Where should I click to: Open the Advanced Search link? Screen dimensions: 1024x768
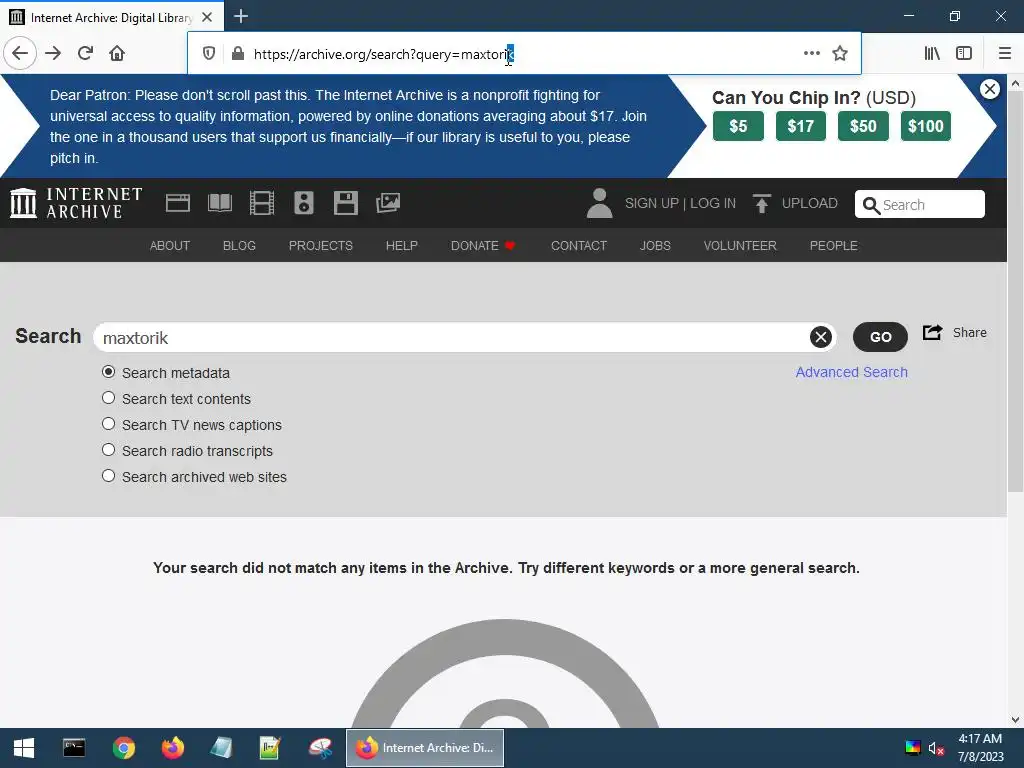point(852,372)
